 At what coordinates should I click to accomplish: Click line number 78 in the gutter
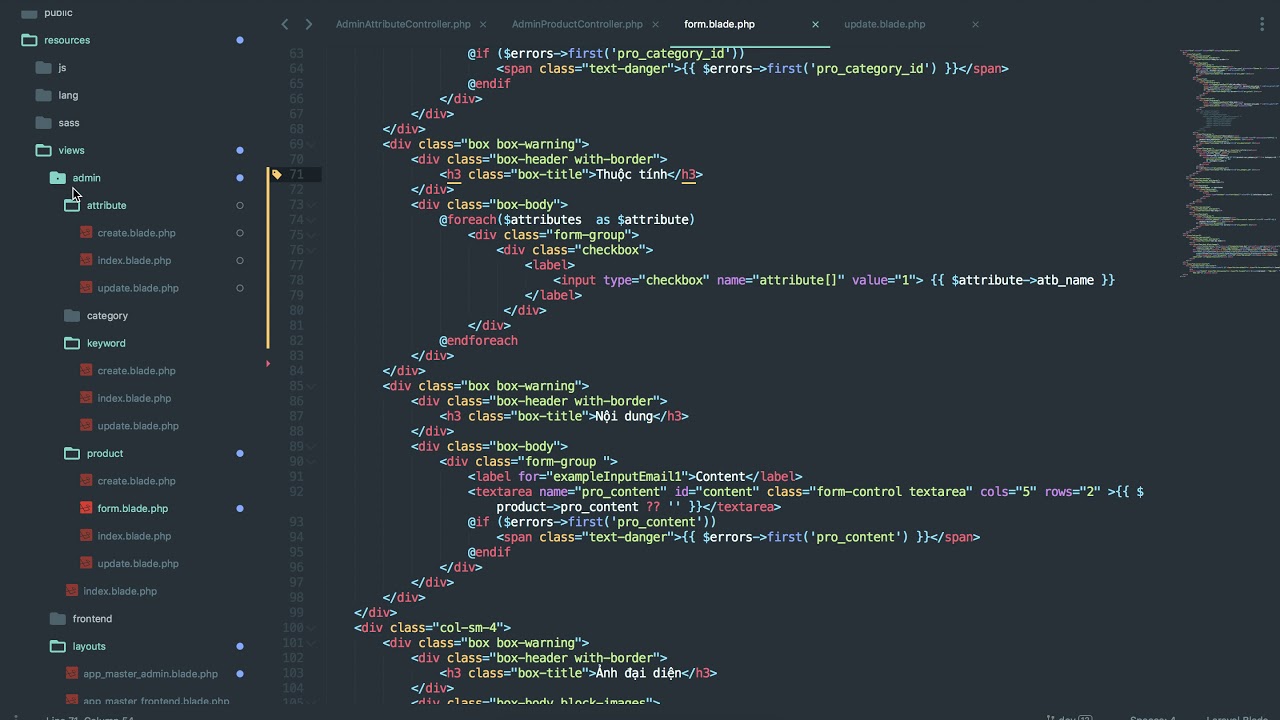[296, 280]
